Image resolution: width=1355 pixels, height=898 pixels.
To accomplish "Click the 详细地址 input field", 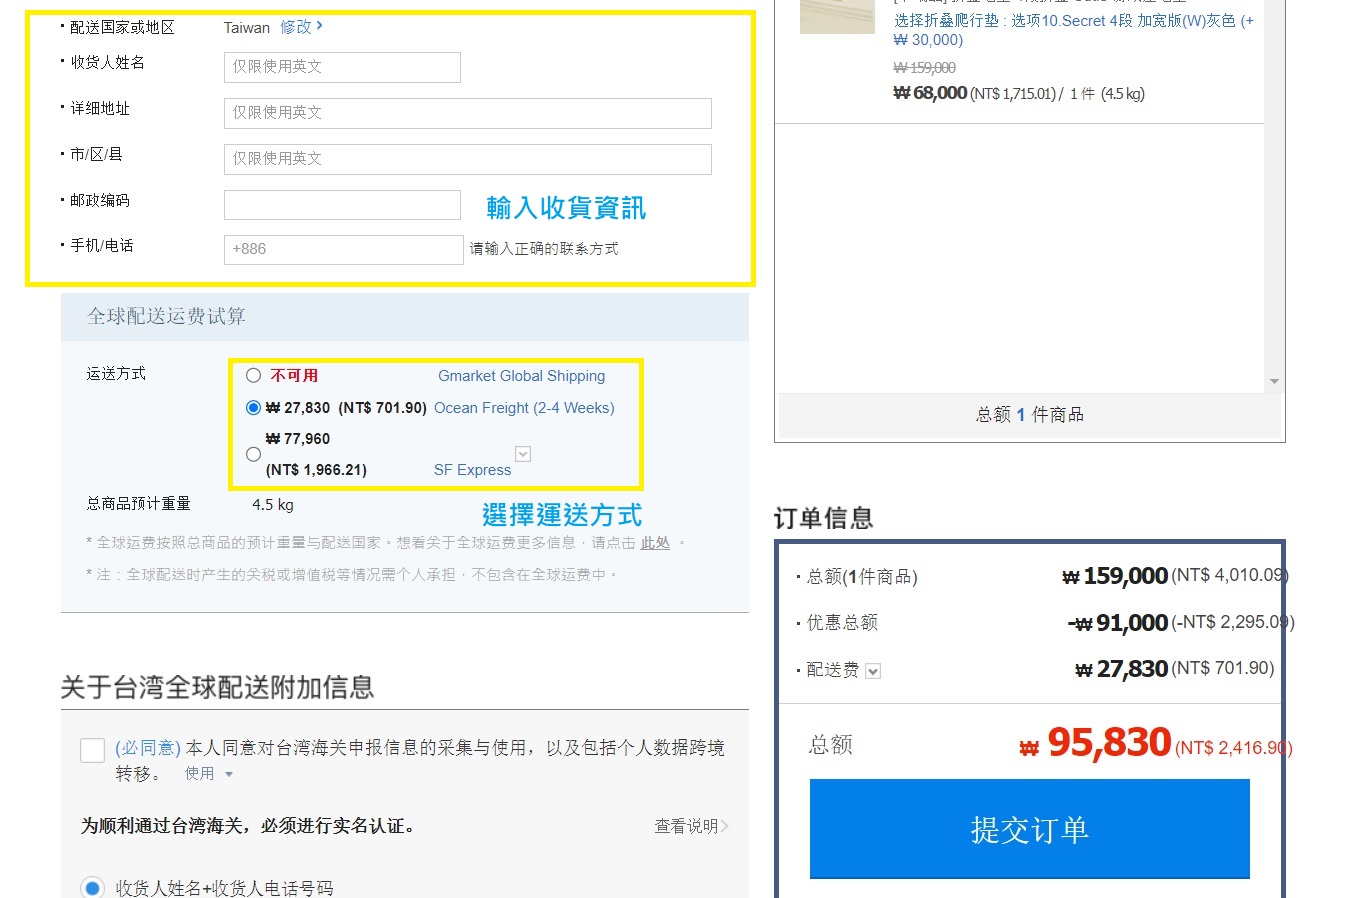I will pos(467,113).
